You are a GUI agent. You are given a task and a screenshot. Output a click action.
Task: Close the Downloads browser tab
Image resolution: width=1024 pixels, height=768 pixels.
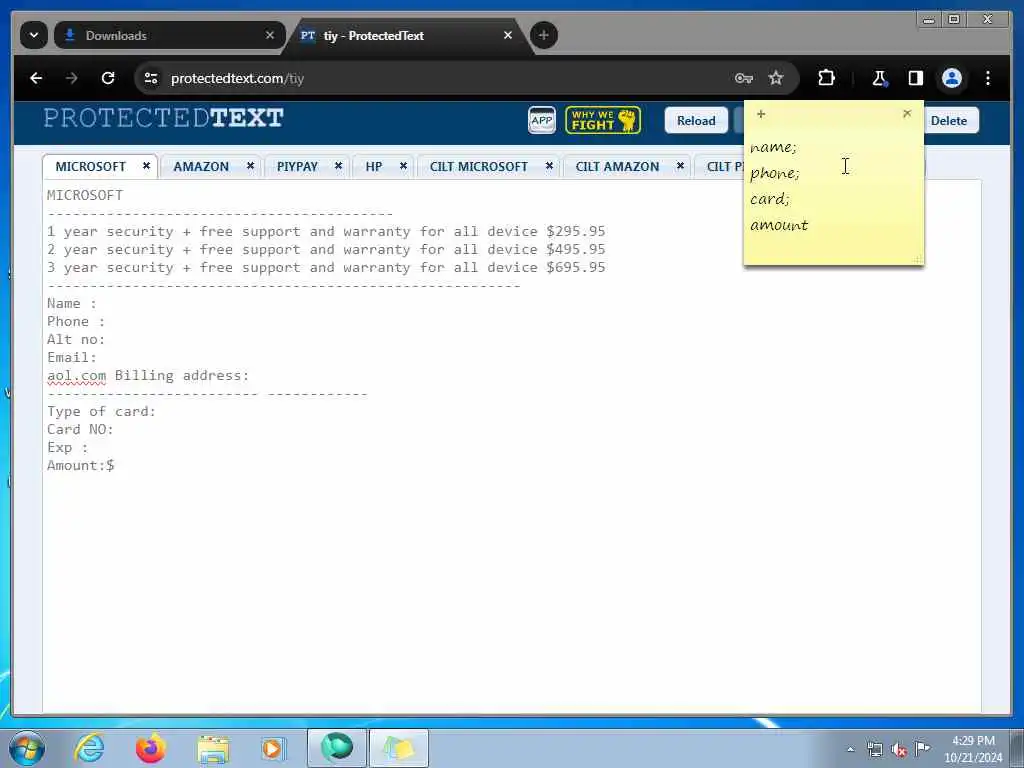270,35
